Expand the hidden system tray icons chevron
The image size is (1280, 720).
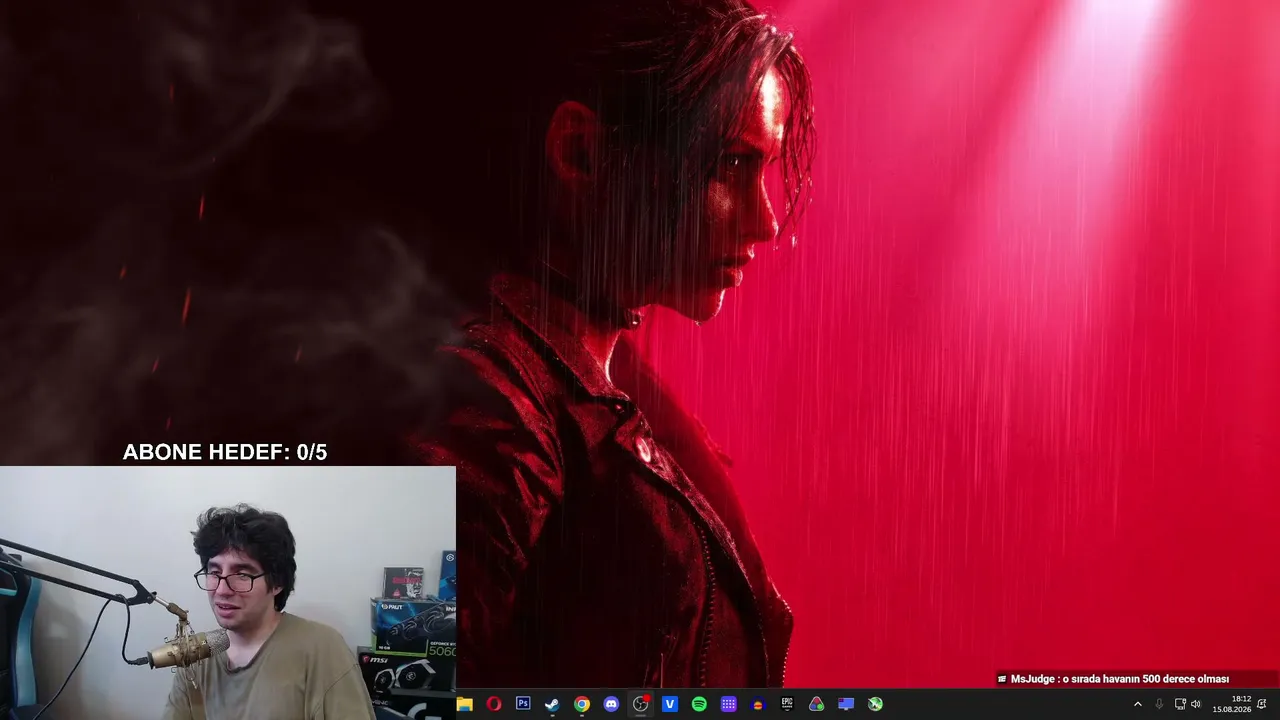coord(1138,704)
